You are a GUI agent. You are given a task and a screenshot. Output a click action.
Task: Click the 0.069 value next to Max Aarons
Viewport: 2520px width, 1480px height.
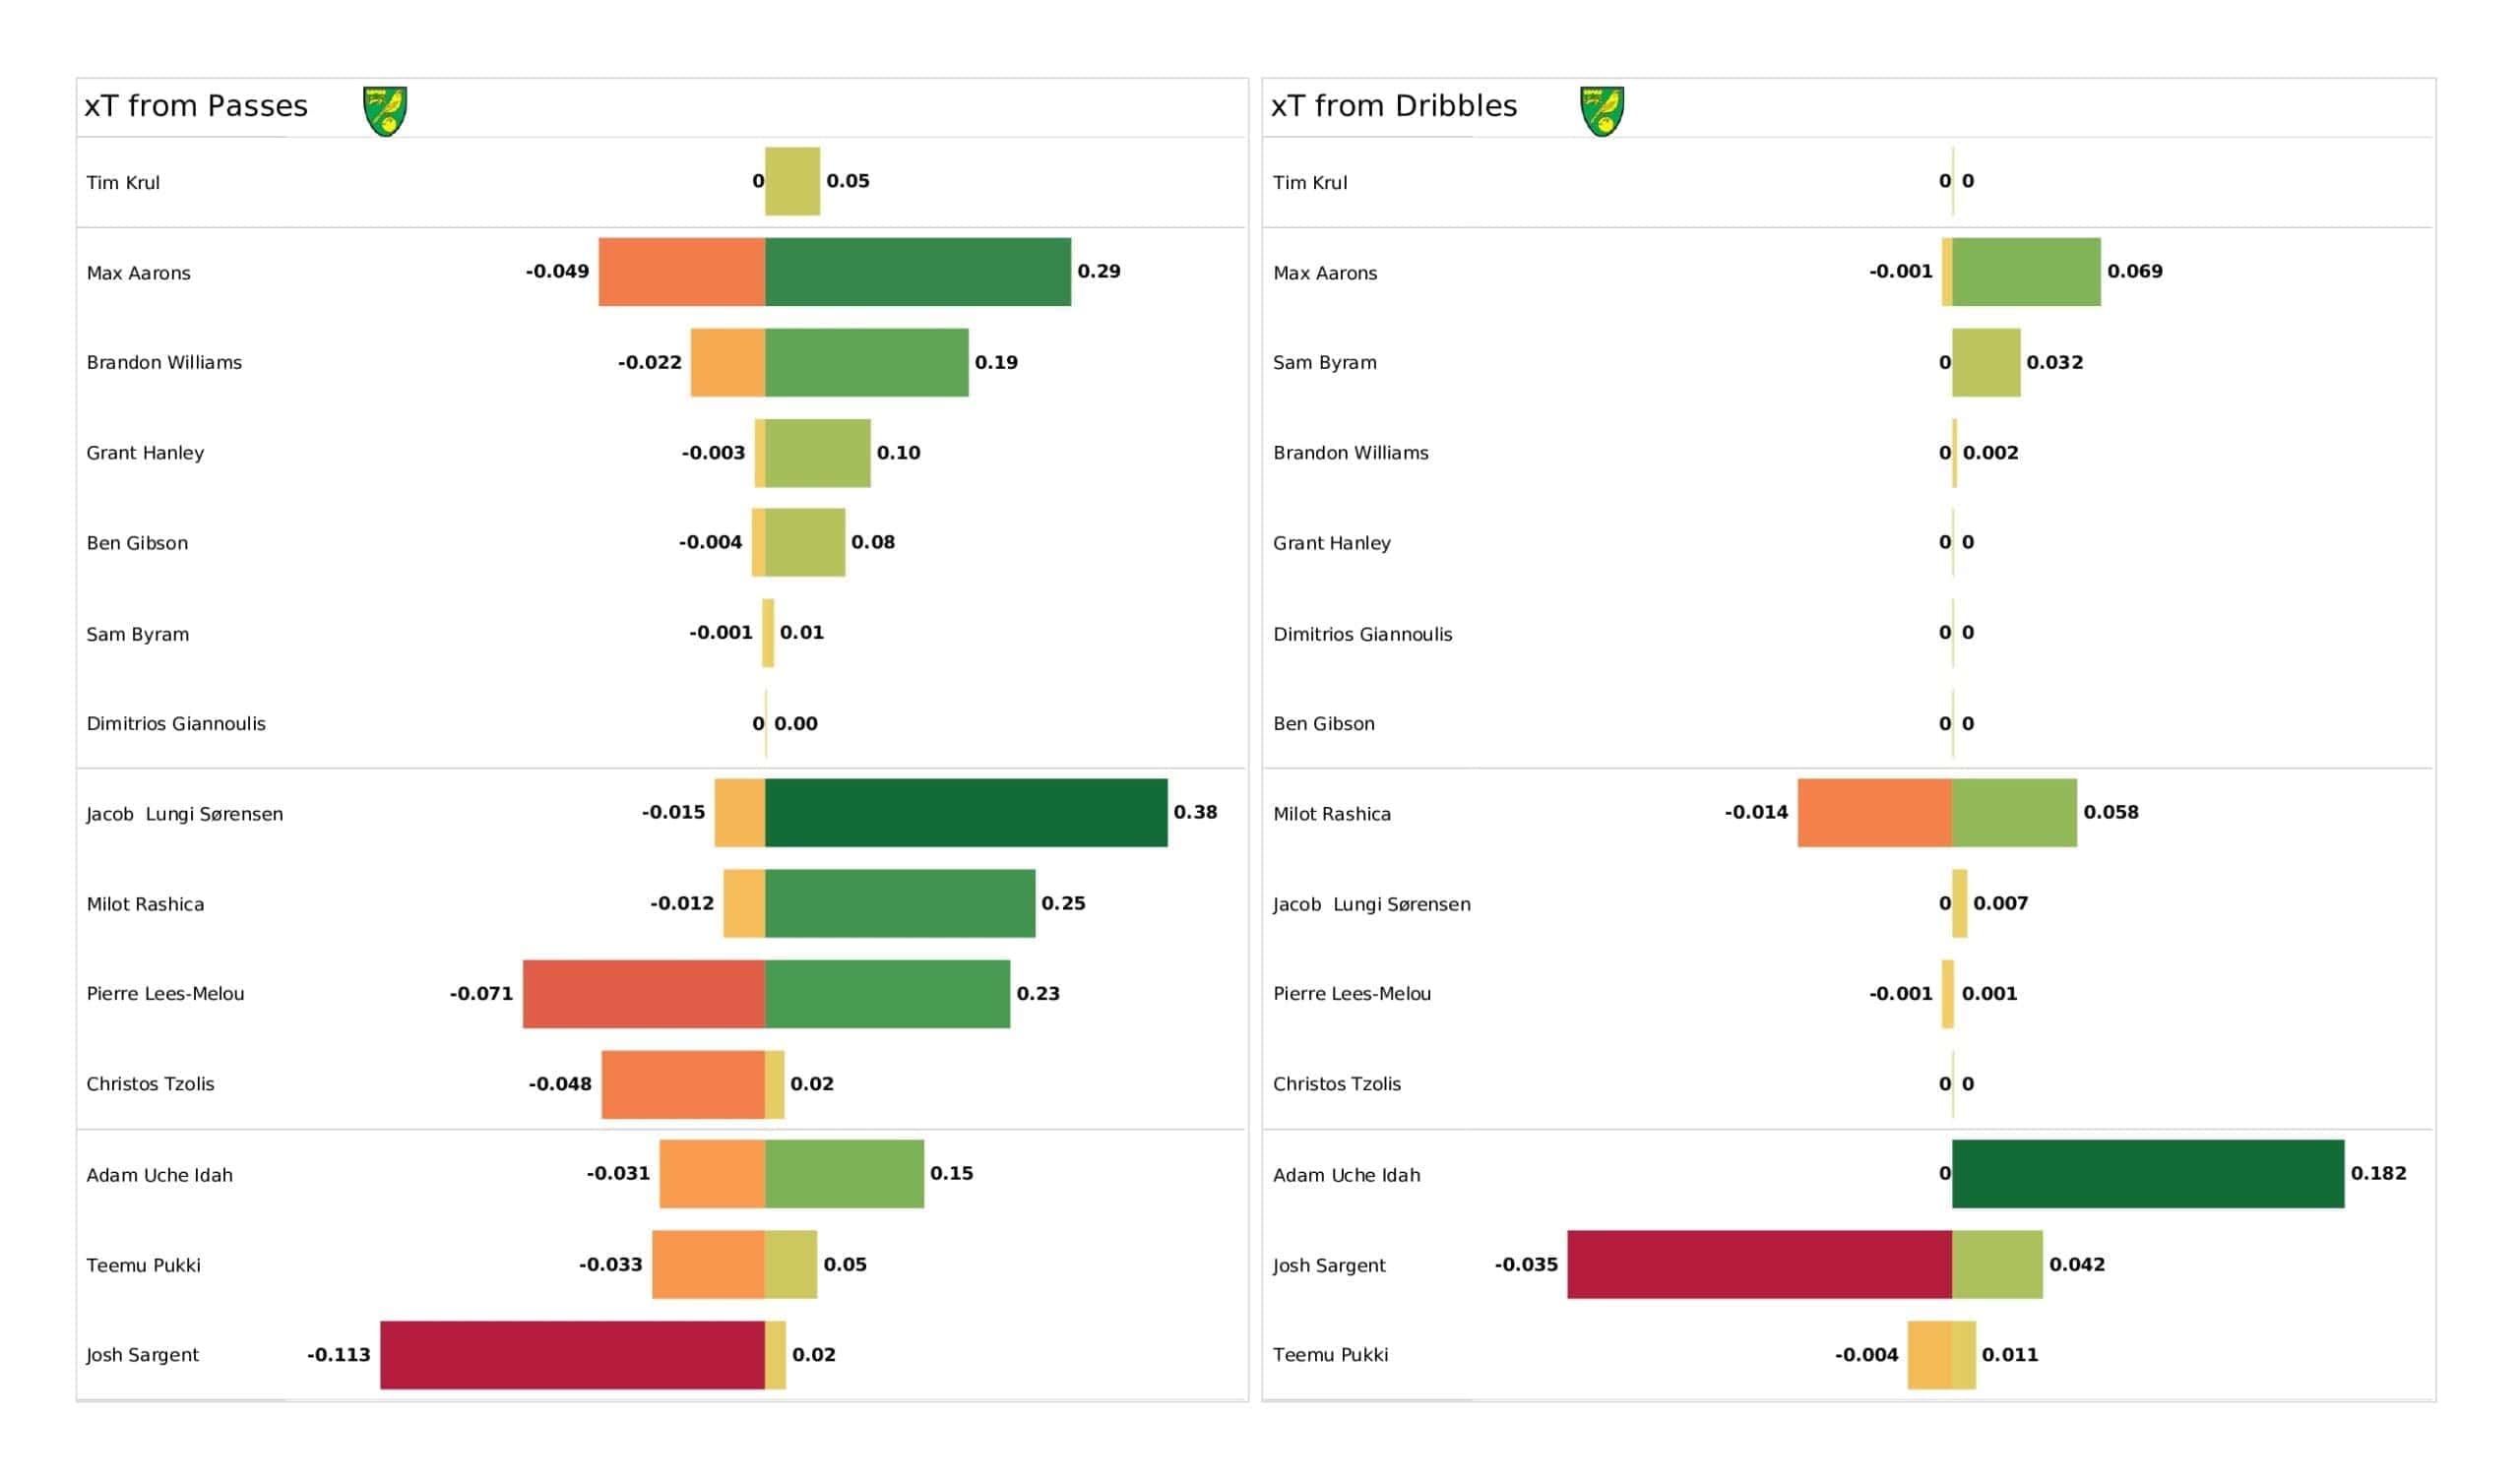click(x=2134, y=271)
